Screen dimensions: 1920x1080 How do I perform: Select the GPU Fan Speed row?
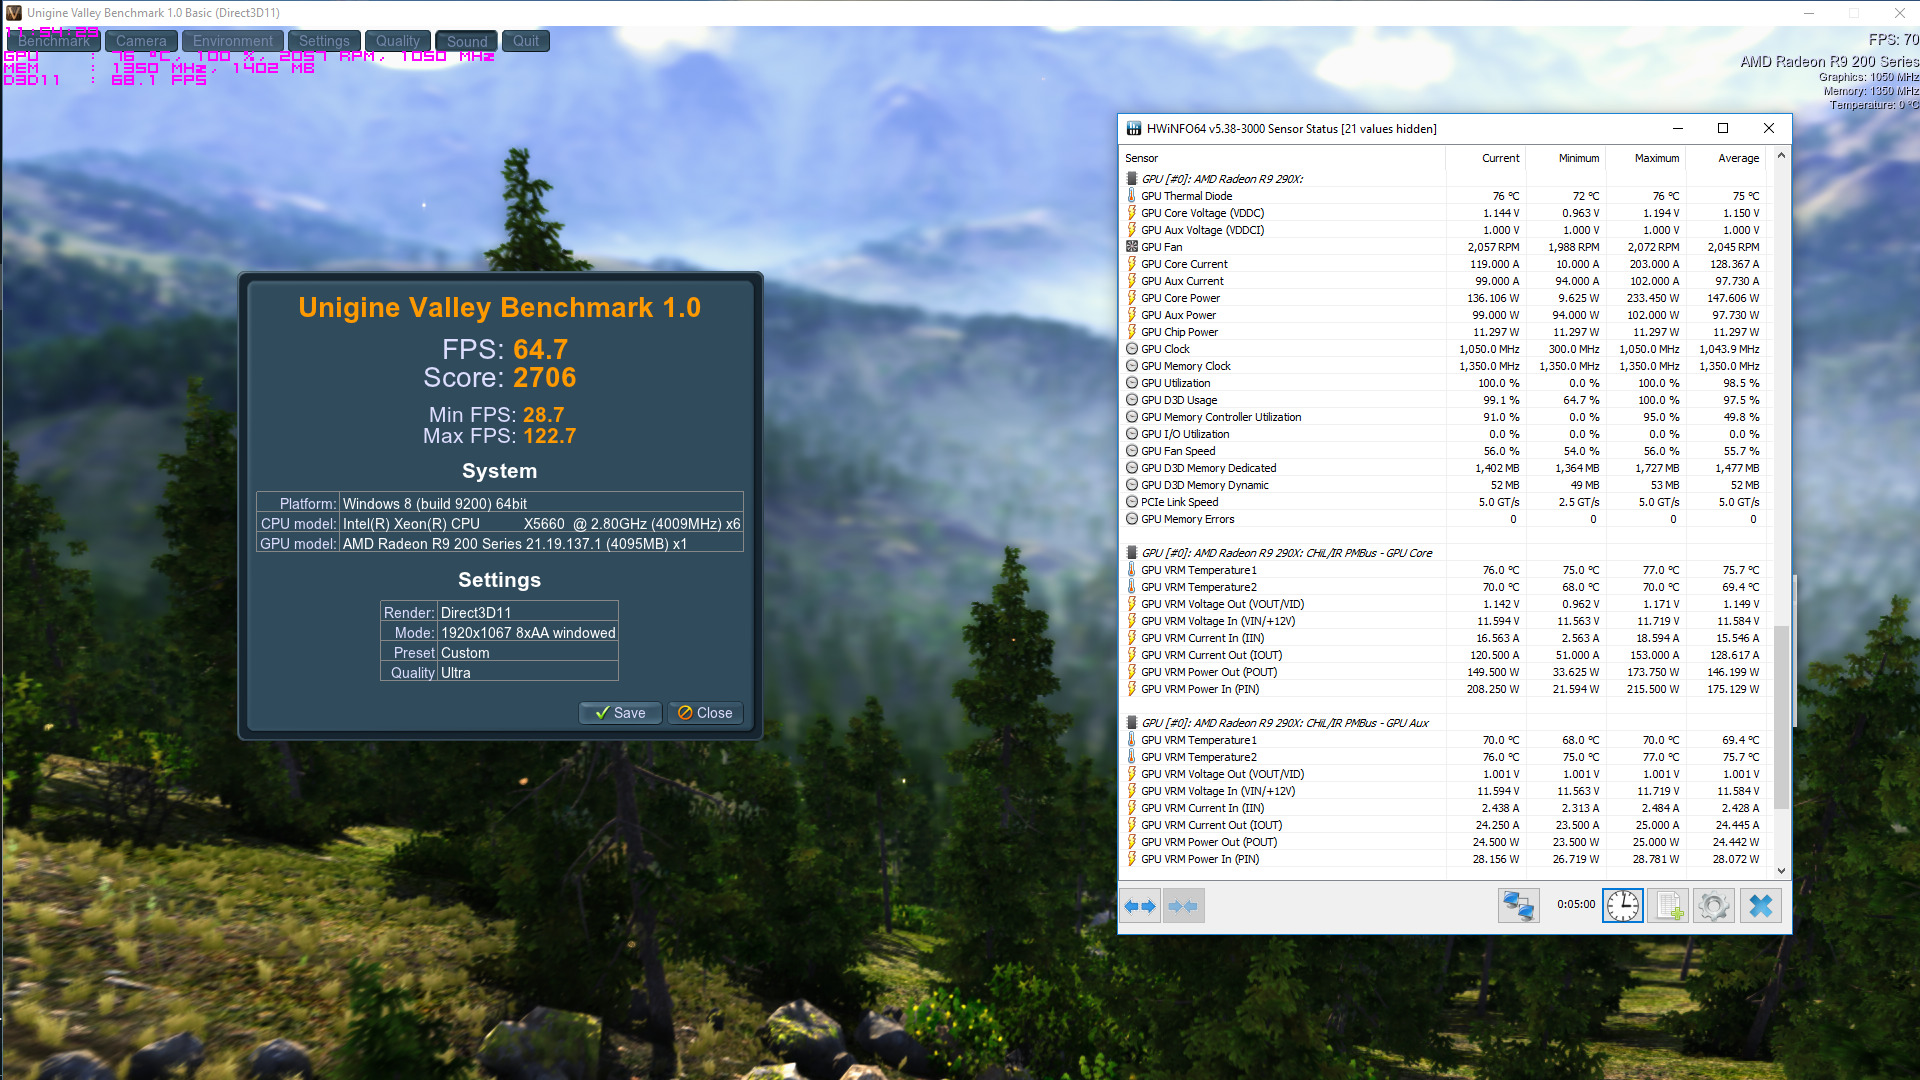point(1444,451)
